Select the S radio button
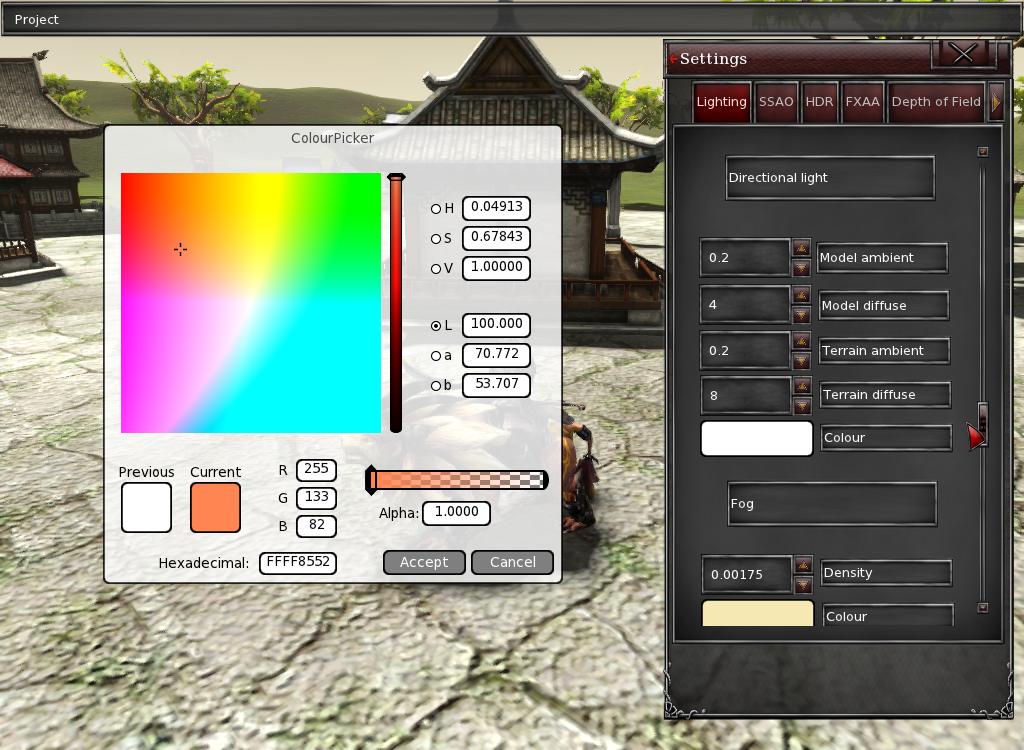Viewport: 1024px width, 750px height. 436,239
